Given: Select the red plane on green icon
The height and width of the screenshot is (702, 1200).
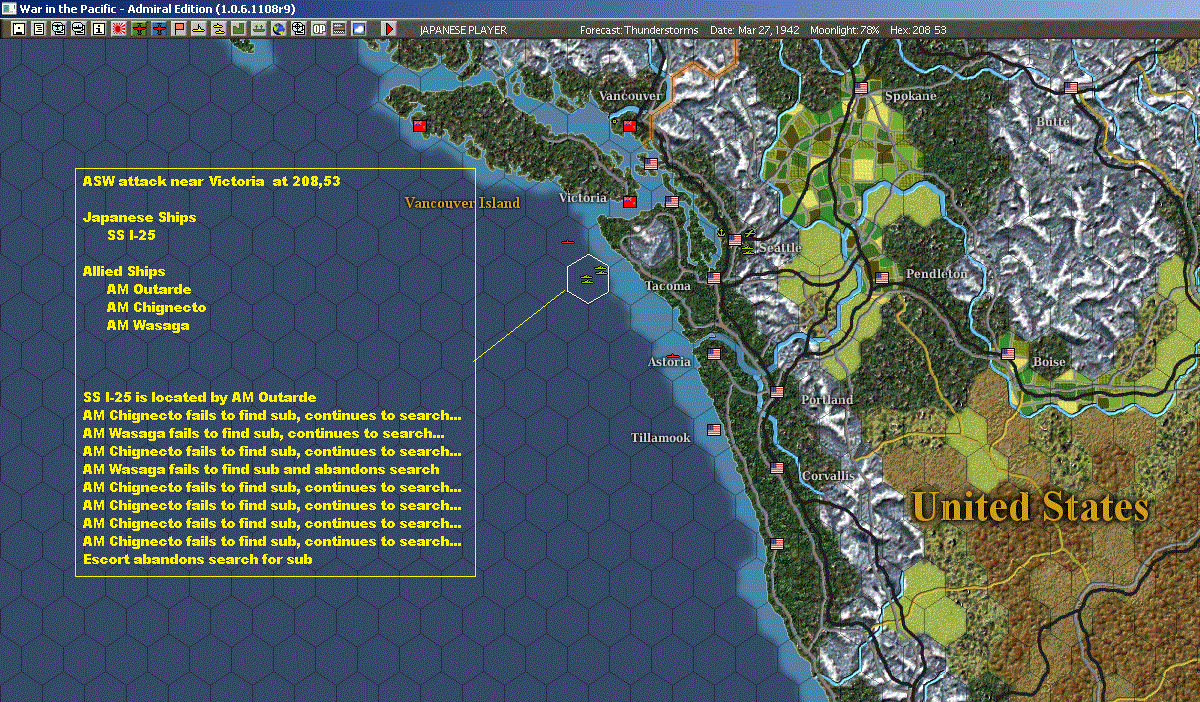Looking at the screenshot, I should tap(139, 29).
